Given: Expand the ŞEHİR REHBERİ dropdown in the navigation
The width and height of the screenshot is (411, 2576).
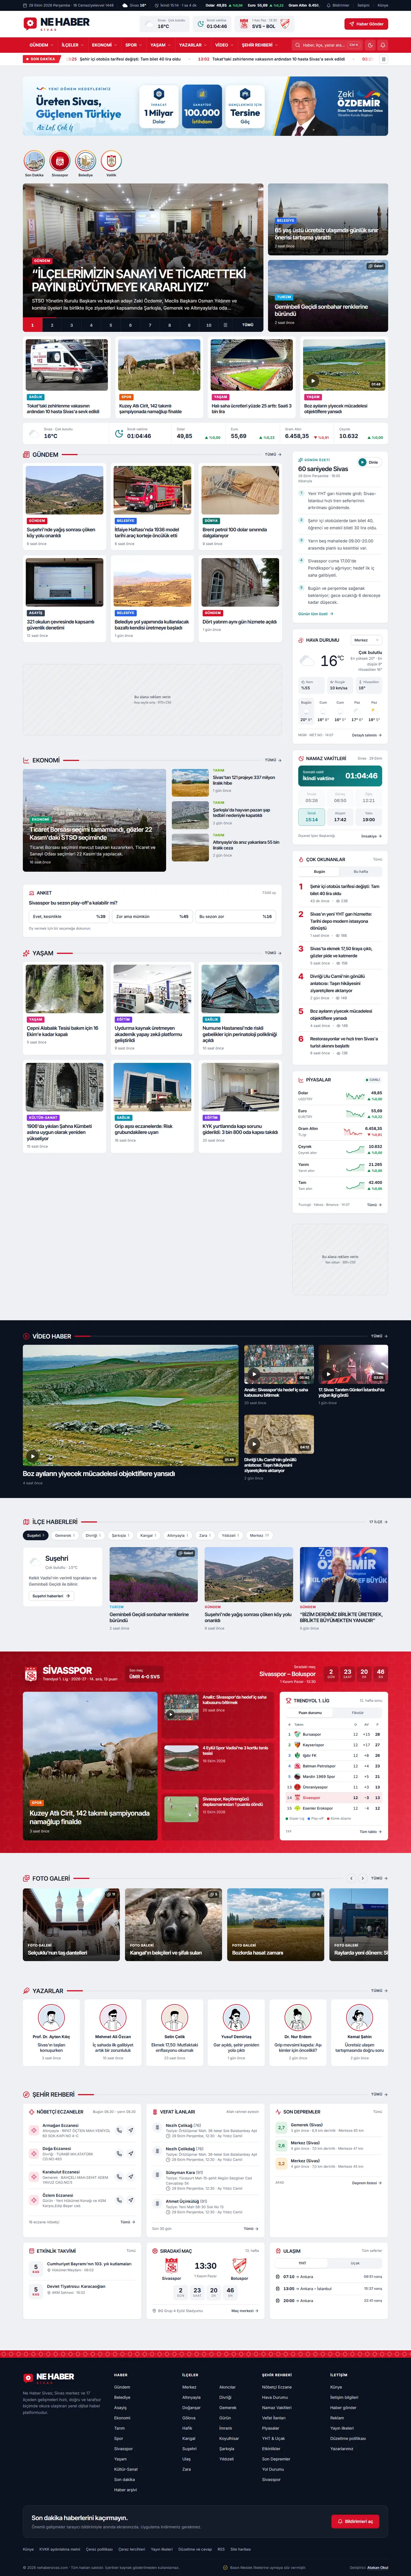Looking at the screenshot, I should point(259,45).
